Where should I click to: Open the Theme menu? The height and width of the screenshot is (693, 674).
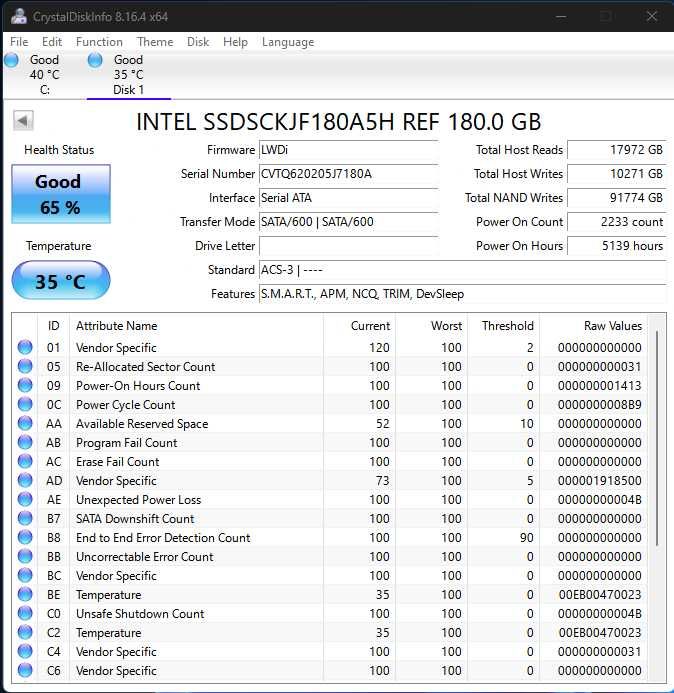click(155, 42)
